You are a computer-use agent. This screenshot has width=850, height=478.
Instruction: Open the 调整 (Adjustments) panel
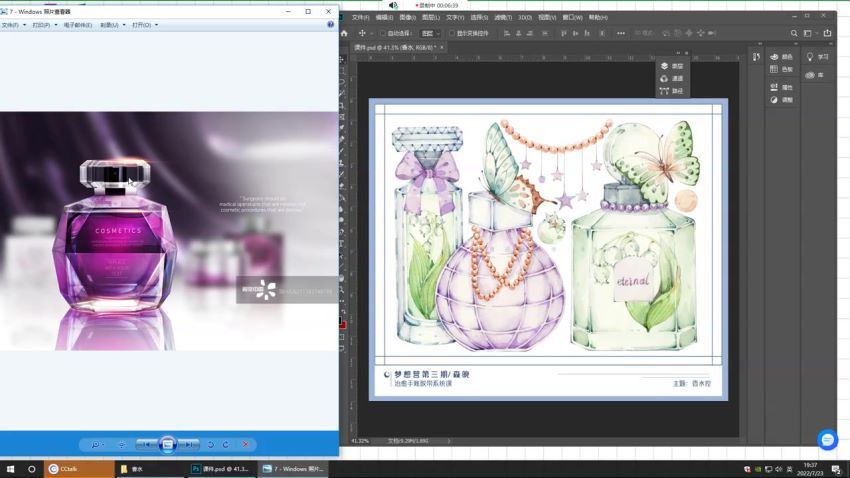tap(781, 100)
